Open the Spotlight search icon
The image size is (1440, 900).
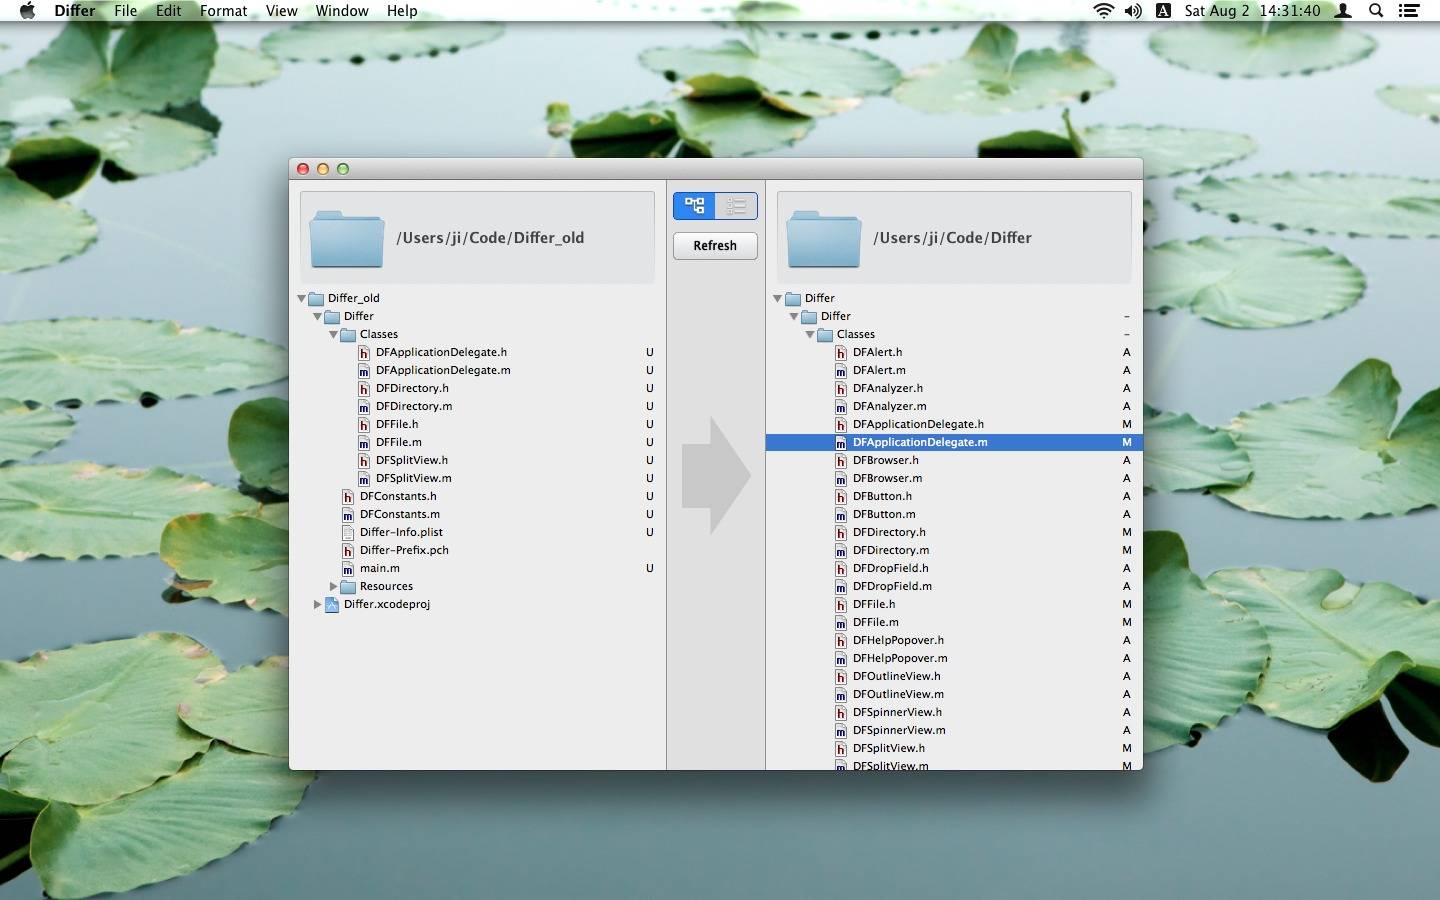pyautogui.click(x=1376, y=11)
